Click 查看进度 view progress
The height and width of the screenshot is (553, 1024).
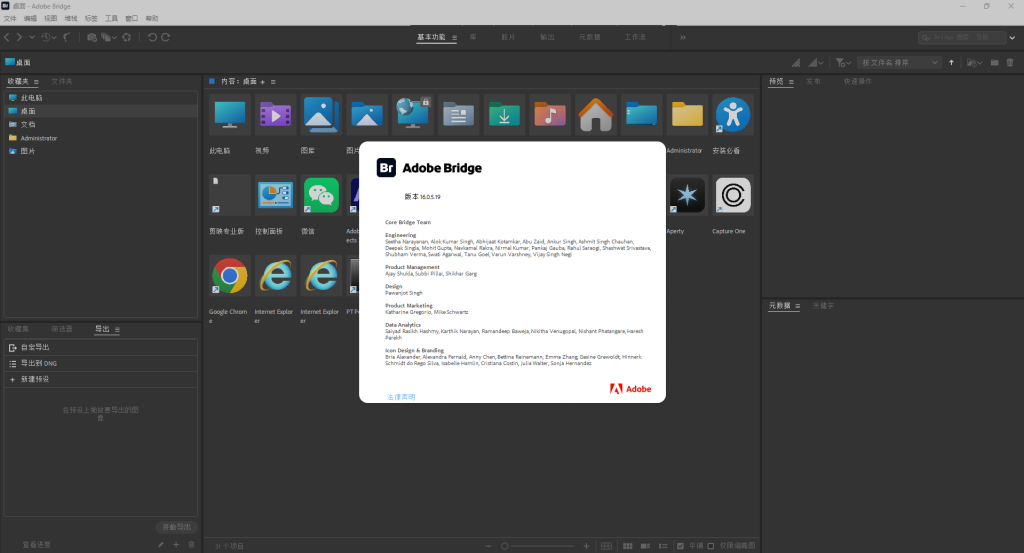pyautogui.click(x=37, y=545)
